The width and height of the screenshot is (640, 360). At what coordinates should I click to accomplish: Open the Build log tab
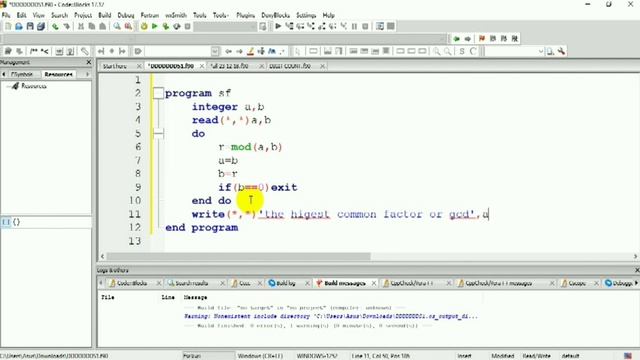tap(286, 283)
